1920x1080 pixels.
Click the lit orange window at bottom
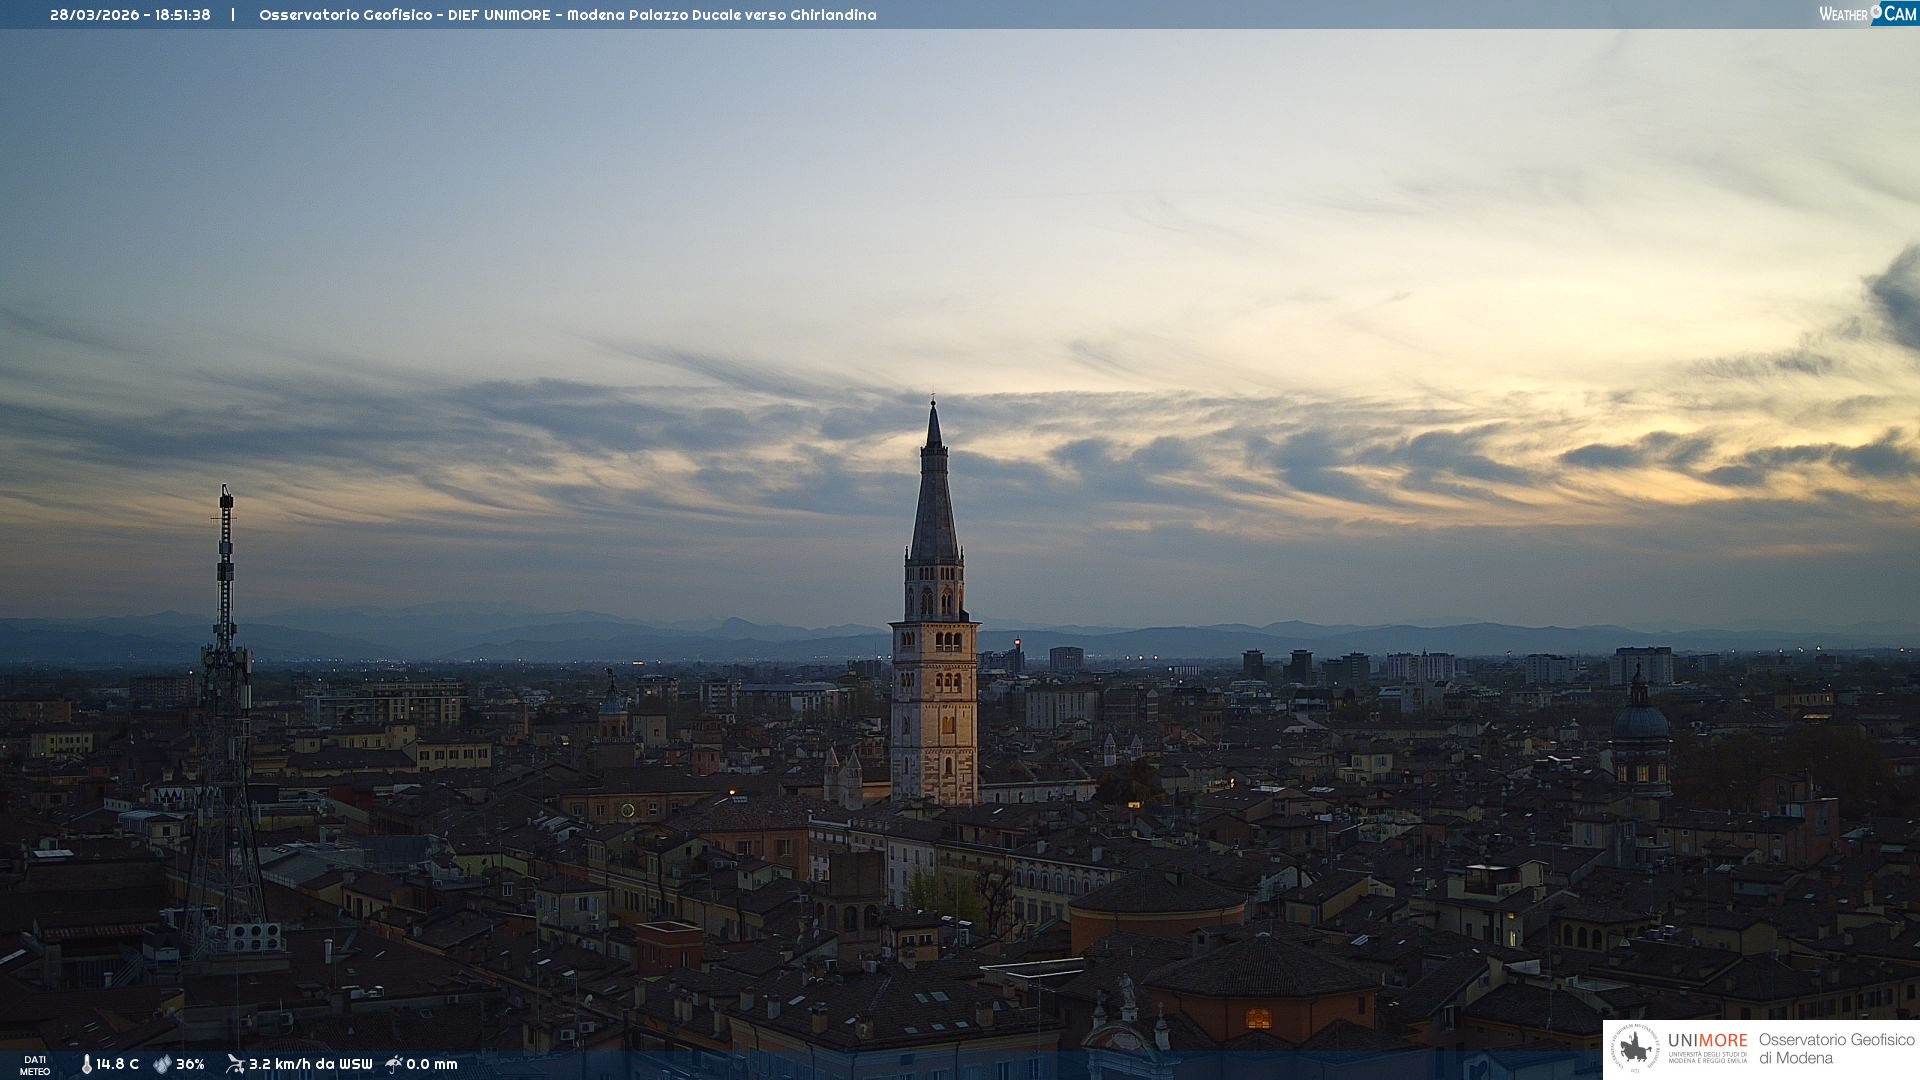pyautogui.click(x=1258, y=1019)
